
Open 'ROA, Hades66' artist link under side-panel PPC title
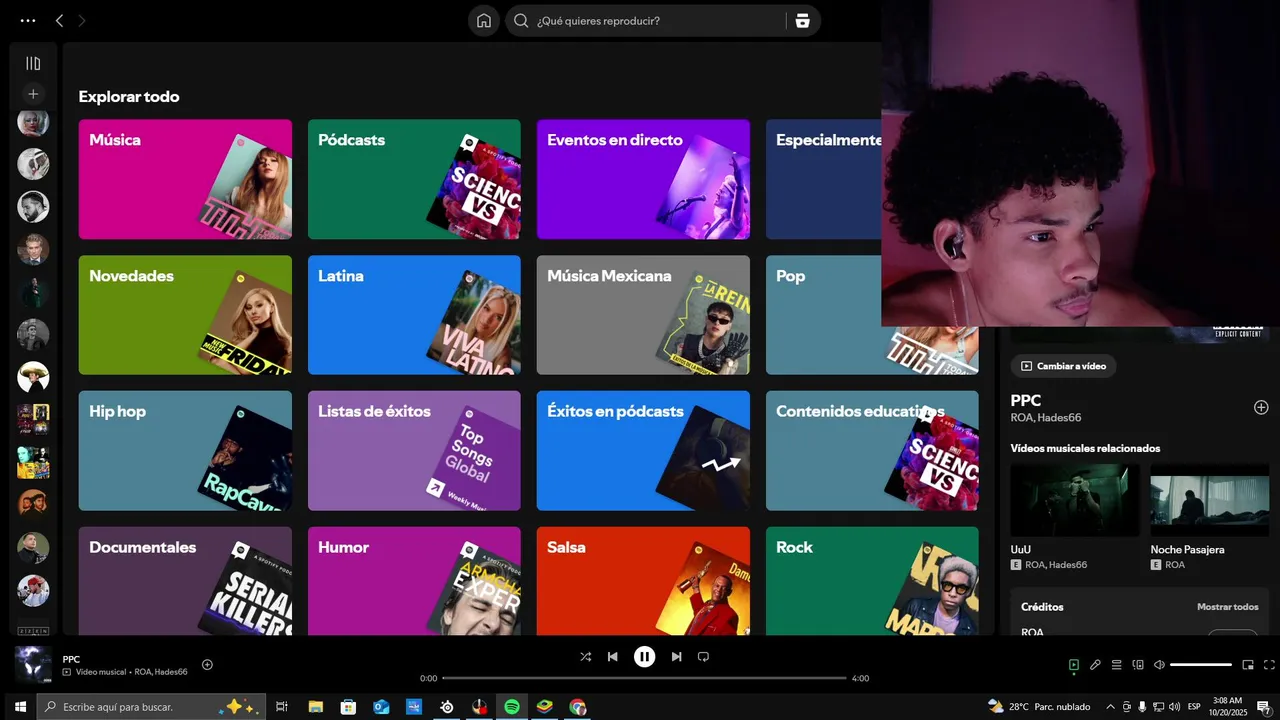pyautogui.click(x=1046, y=418)
